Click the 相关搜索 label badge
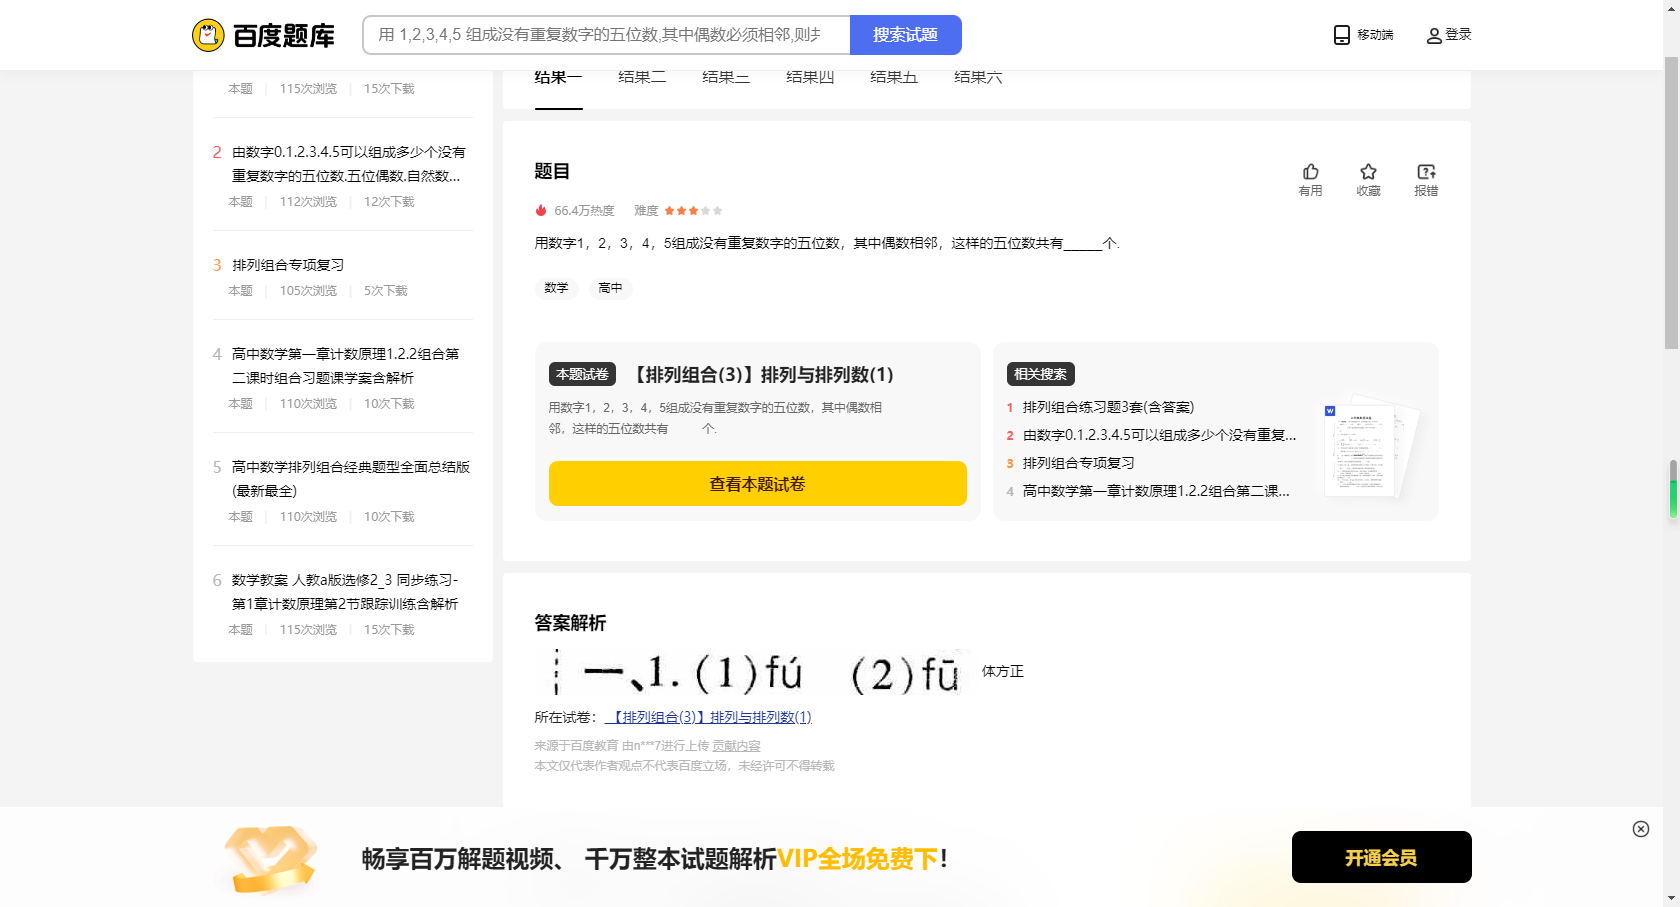Image resolution: width=1680 pixels, height=907 pixels. coord(1041,374)
